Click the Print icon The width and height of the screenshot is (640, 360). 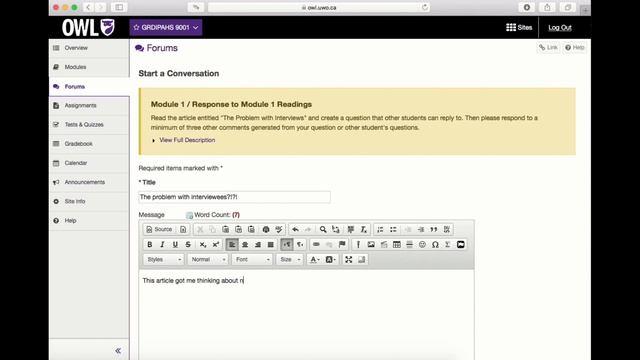(266, 229)
